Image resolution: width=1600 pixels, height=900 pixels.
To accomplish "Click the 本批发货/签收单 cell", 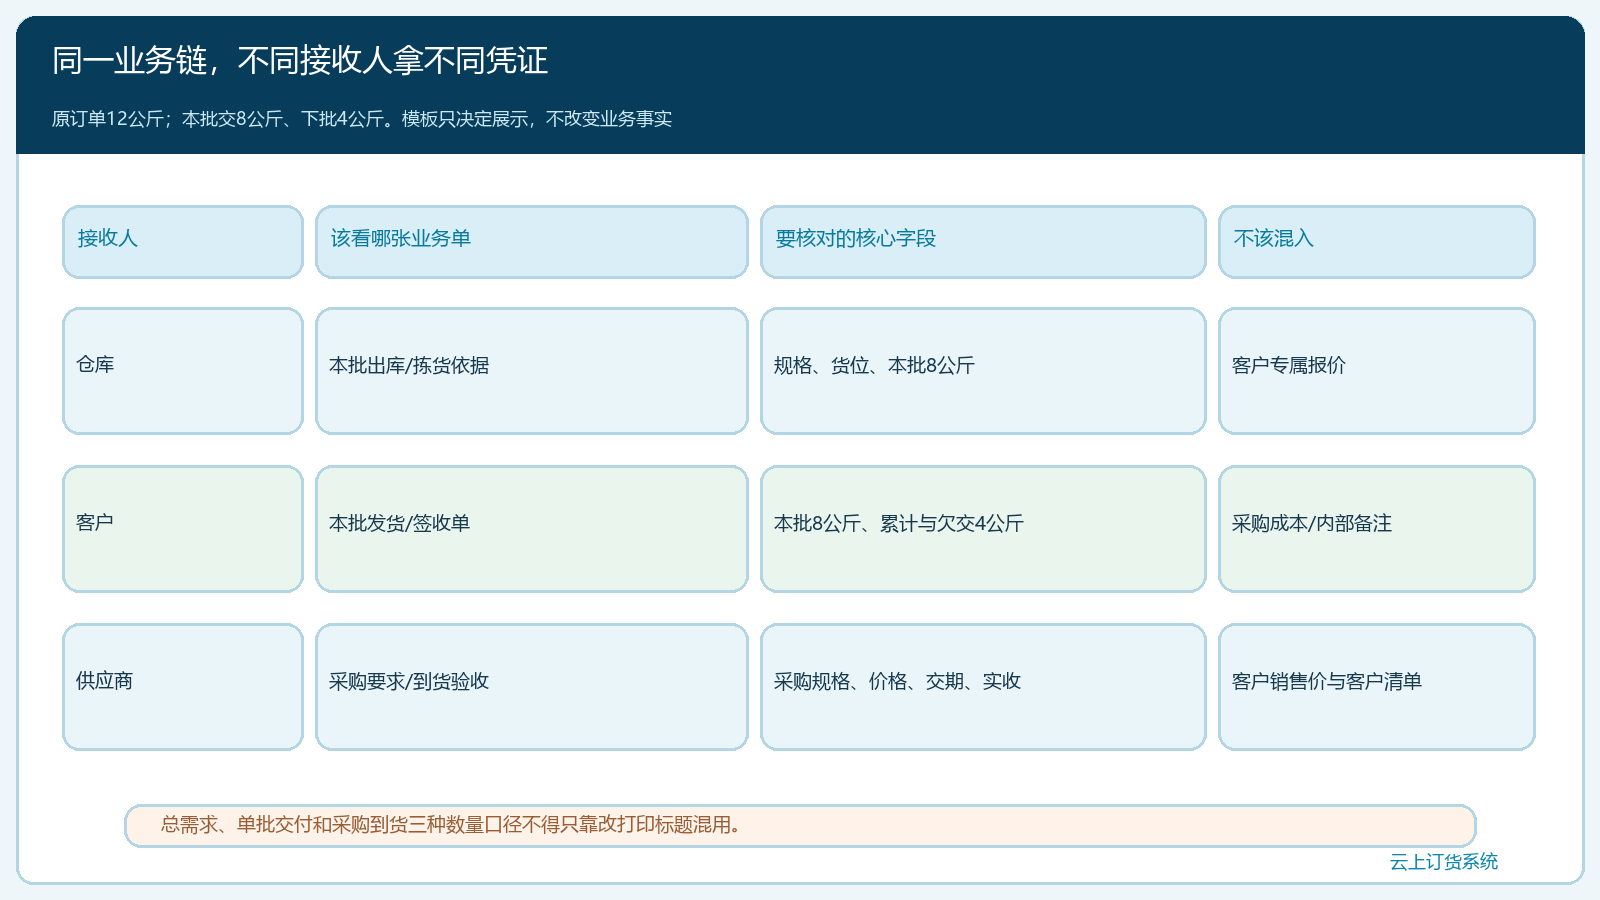I will [x=532, y=529].
